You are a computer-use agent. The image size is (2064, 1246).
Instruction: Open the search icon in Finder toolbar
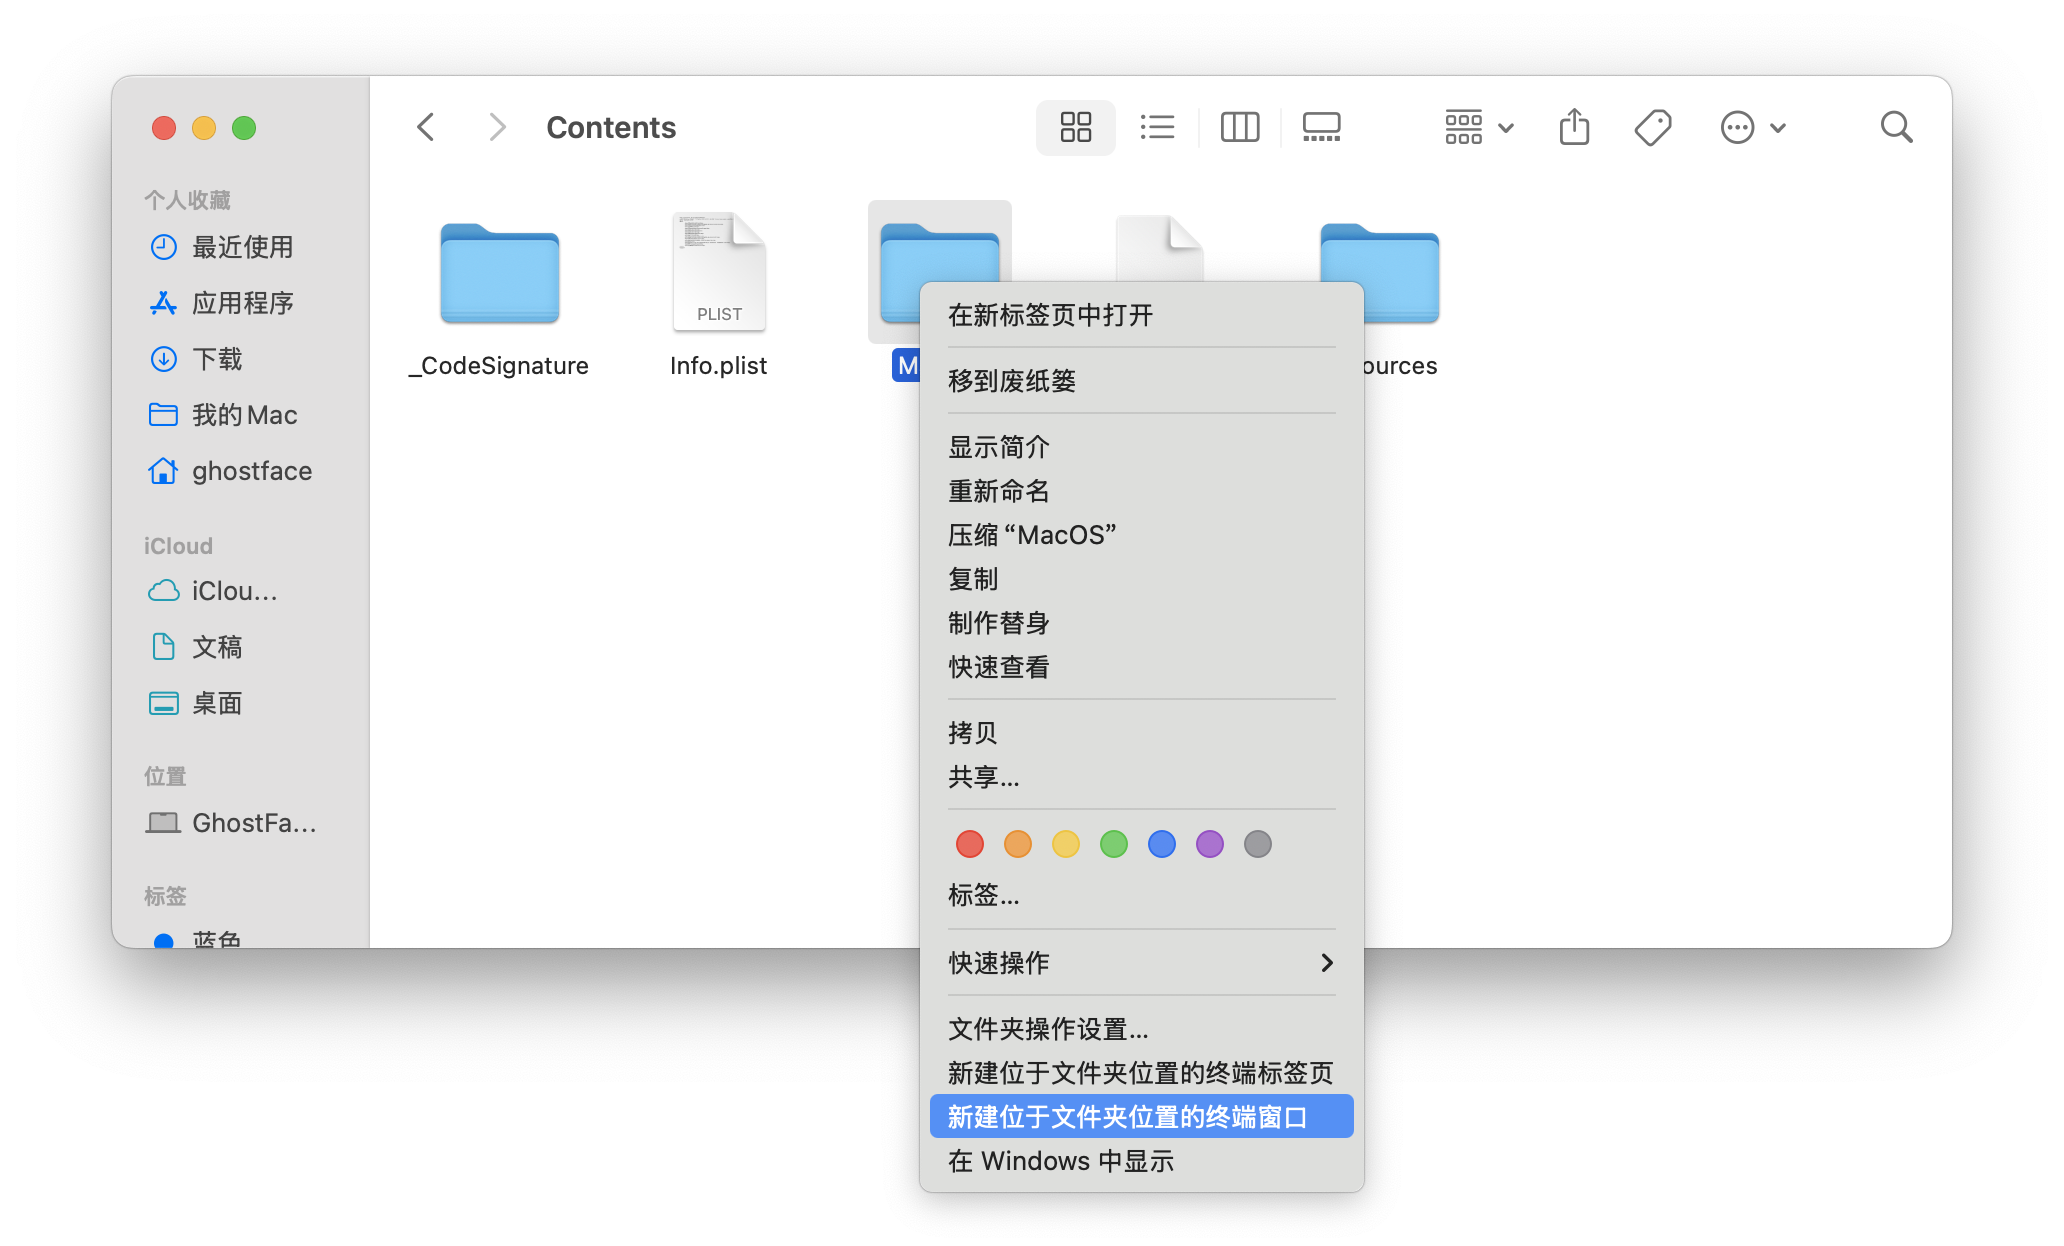point(1895,127)
